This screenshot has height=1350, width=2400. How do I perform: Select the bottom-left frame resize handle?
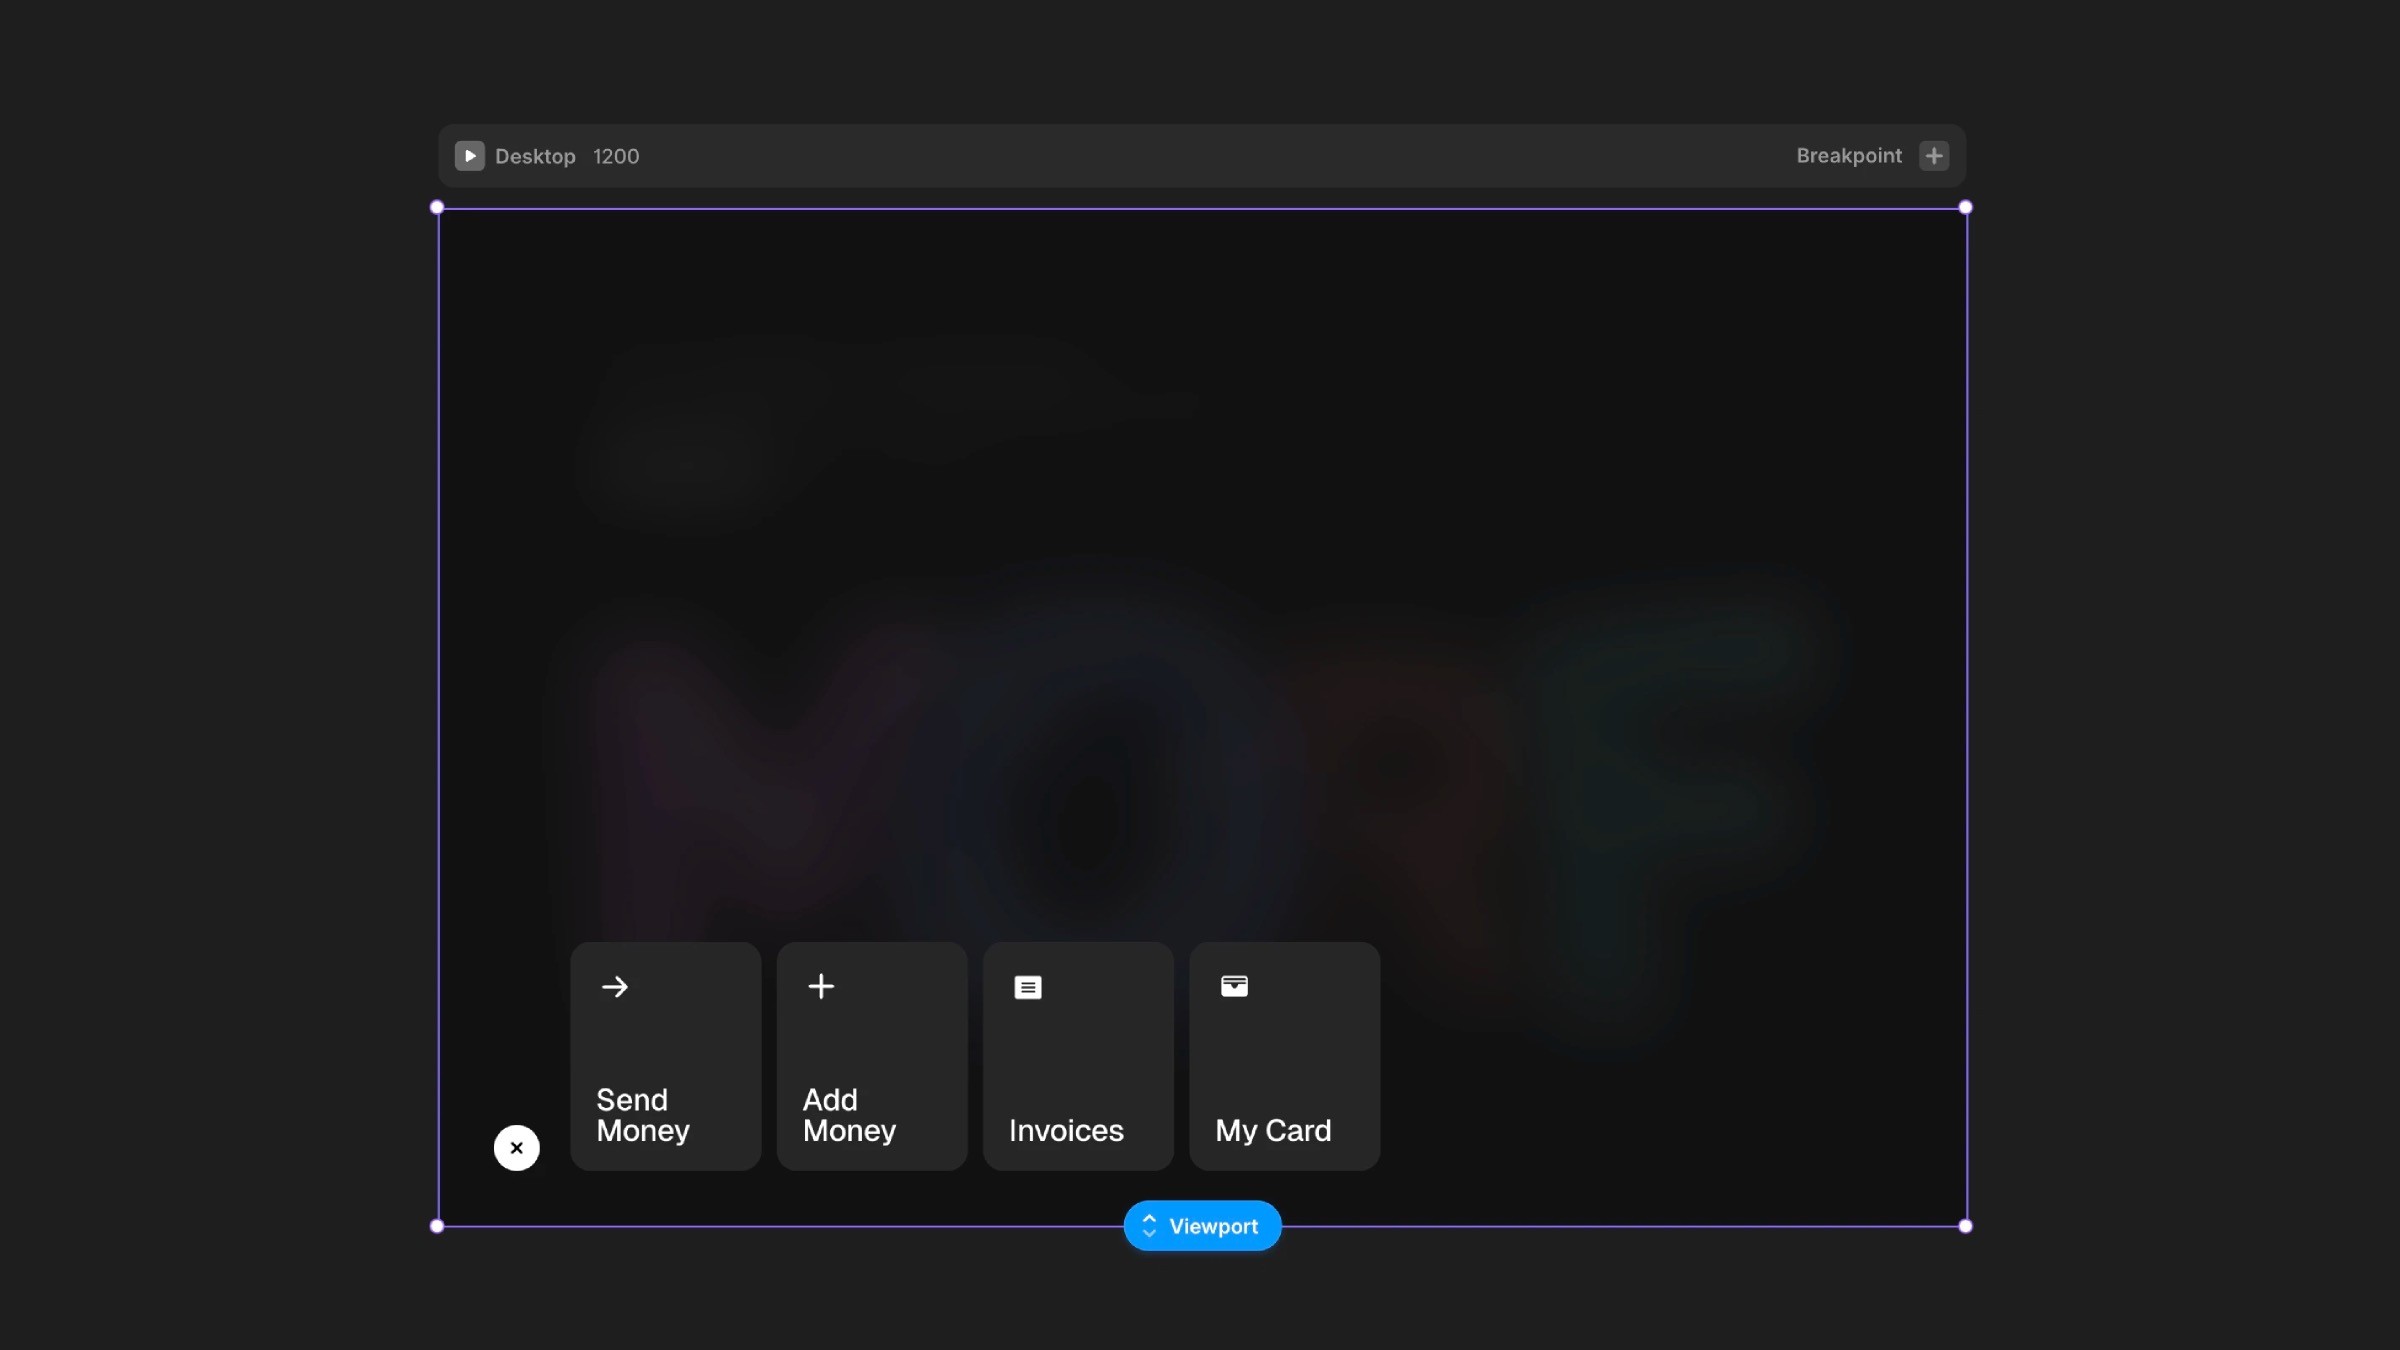[x=437, y=1226]
